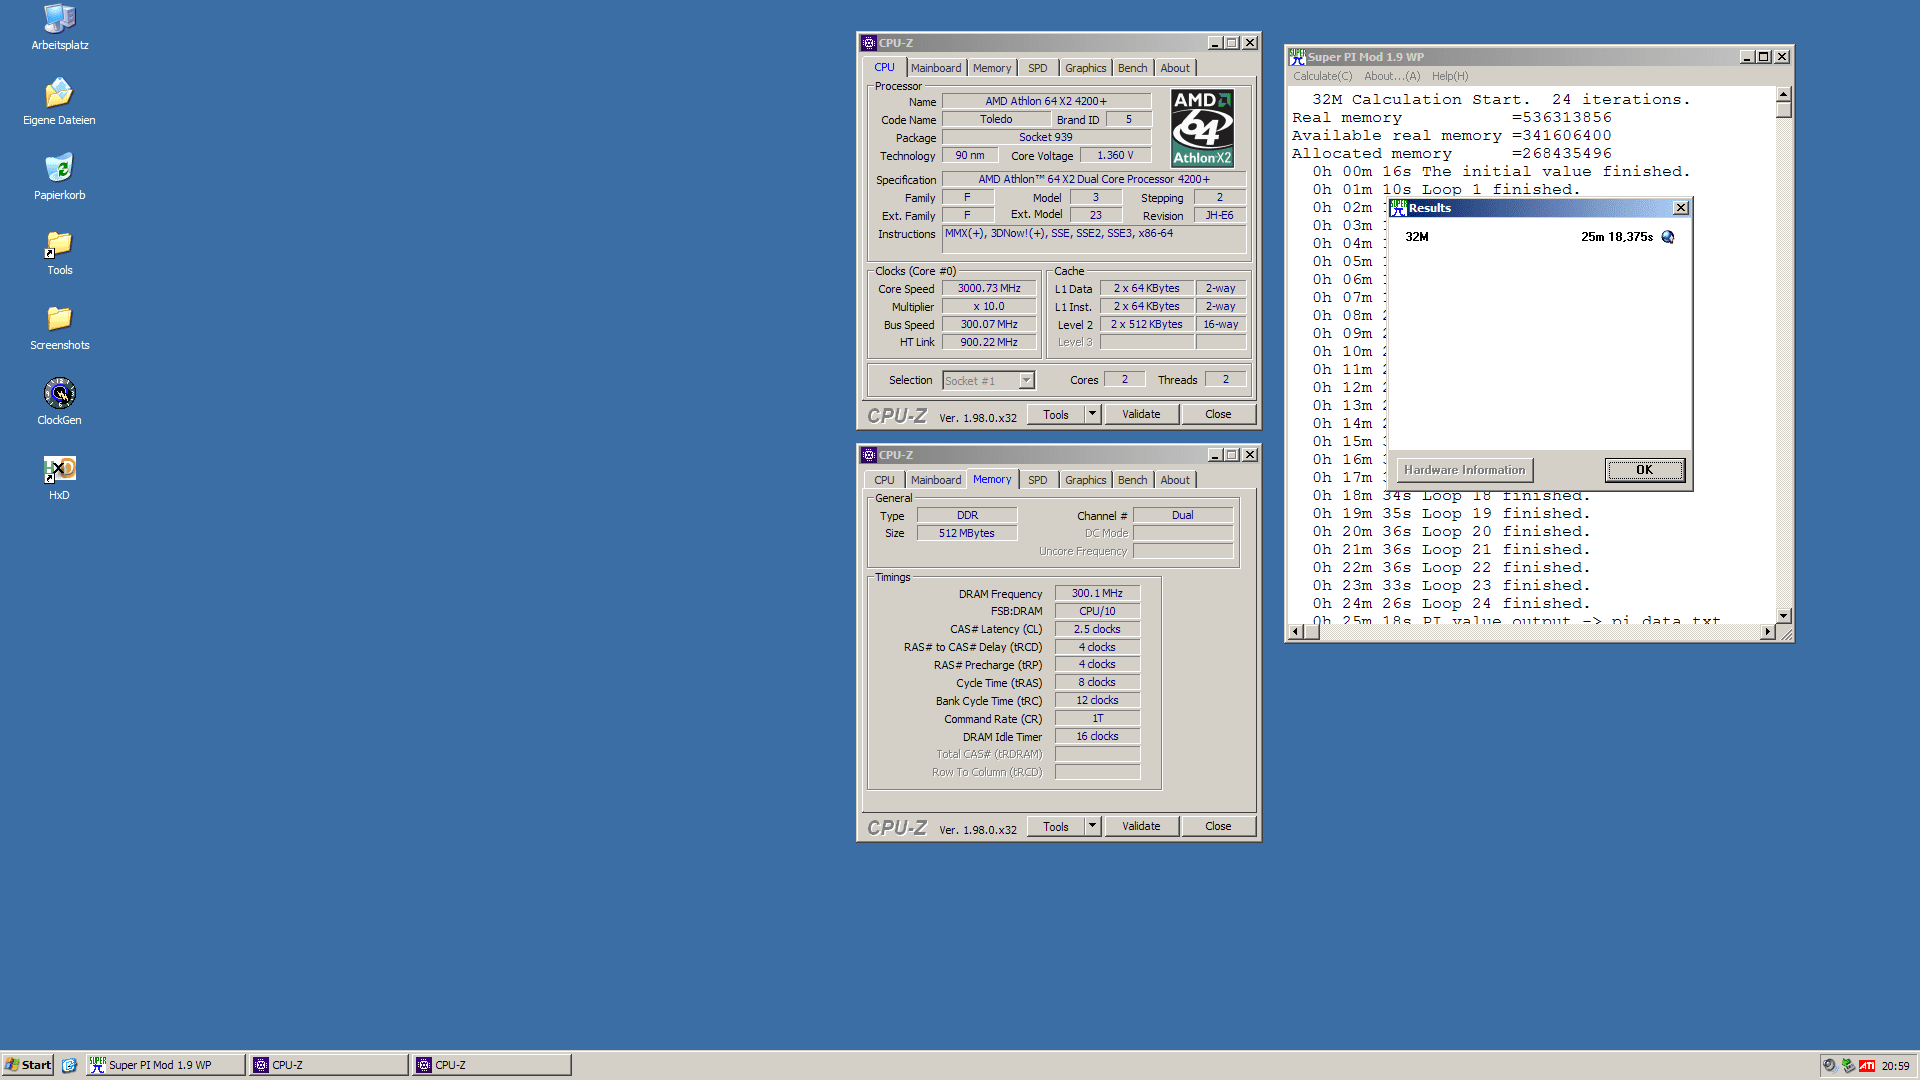This screenshot has width=1920, height=1080.
Task: Open Help(H) menu in Super PI
Action: (x=1450, y=76)
